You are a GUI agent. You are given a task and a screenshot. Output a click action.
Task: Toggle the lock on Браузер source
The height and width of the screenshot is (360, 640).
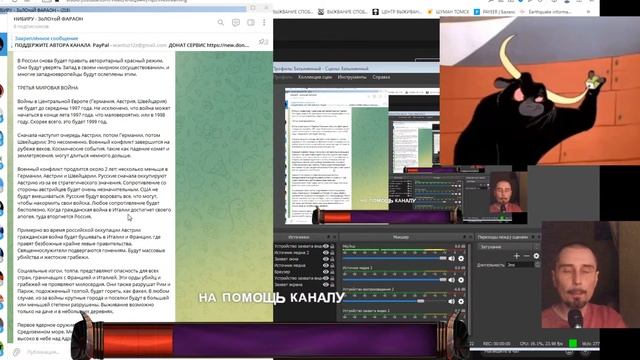pyautogui.click(x=333, y=272)
